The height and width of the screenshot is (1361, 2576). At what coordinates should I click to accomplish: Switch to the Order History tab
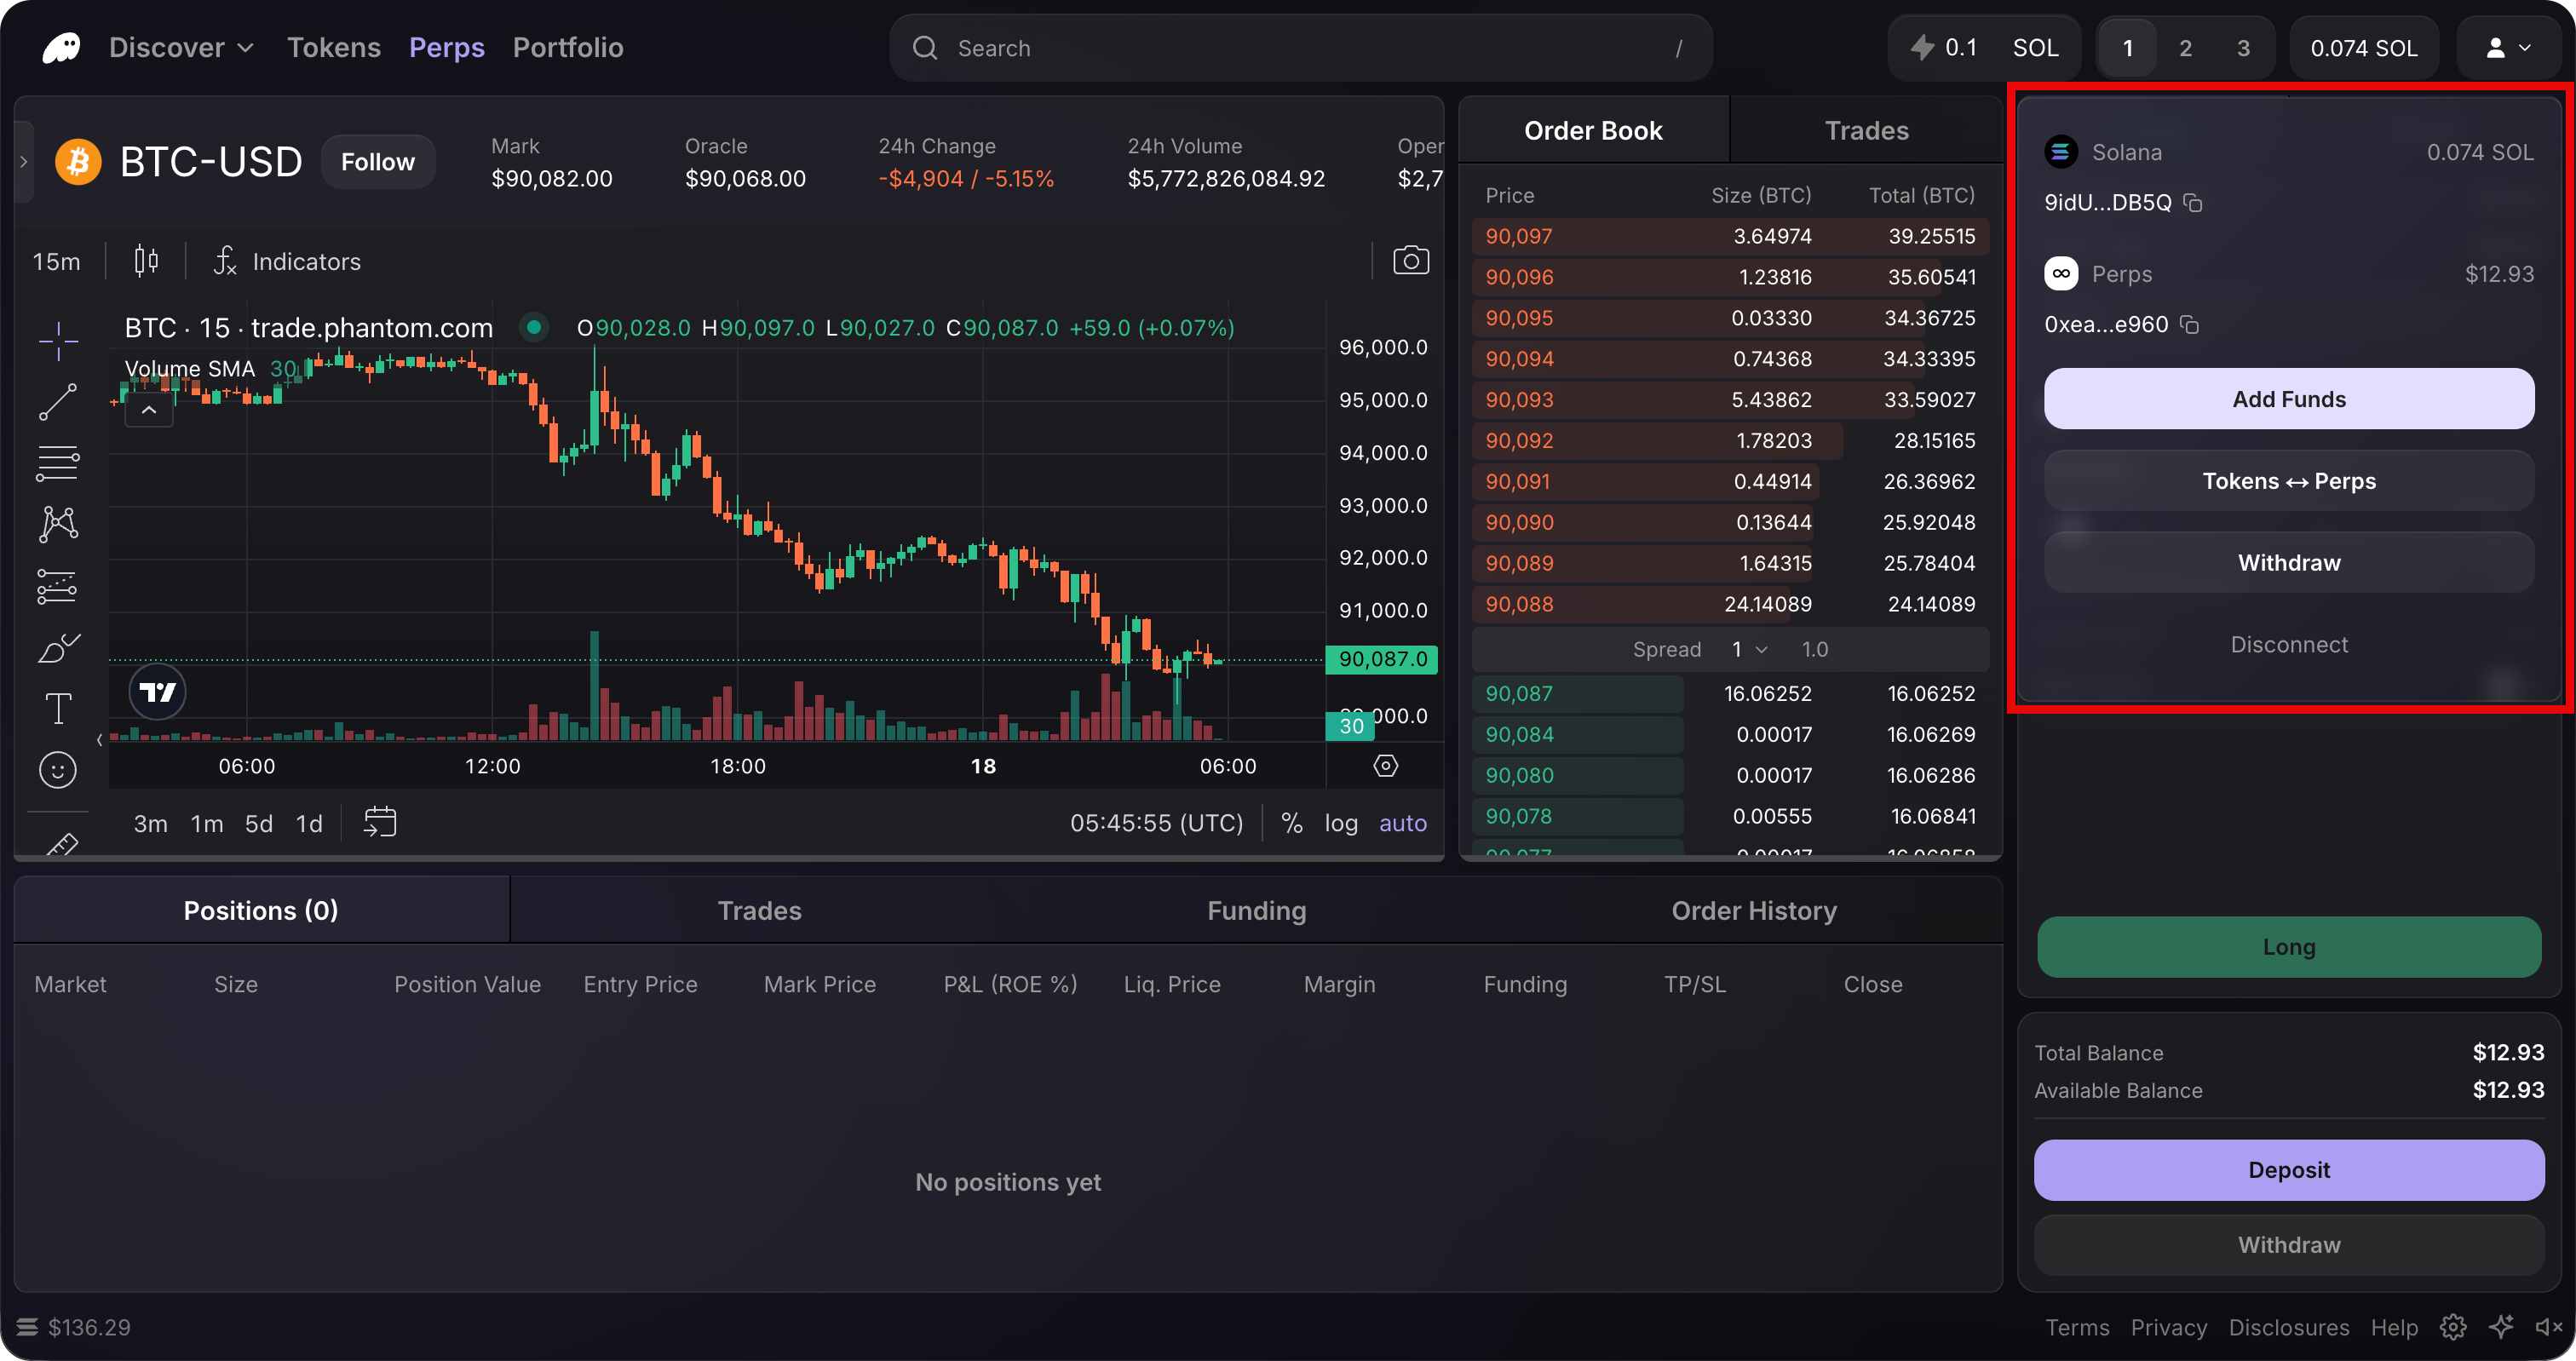coord(1753,910)
